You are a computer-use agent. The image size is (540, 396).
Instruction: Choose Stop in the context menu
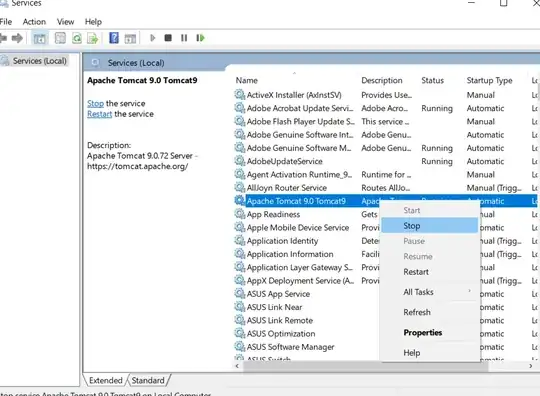coord(430,226)
